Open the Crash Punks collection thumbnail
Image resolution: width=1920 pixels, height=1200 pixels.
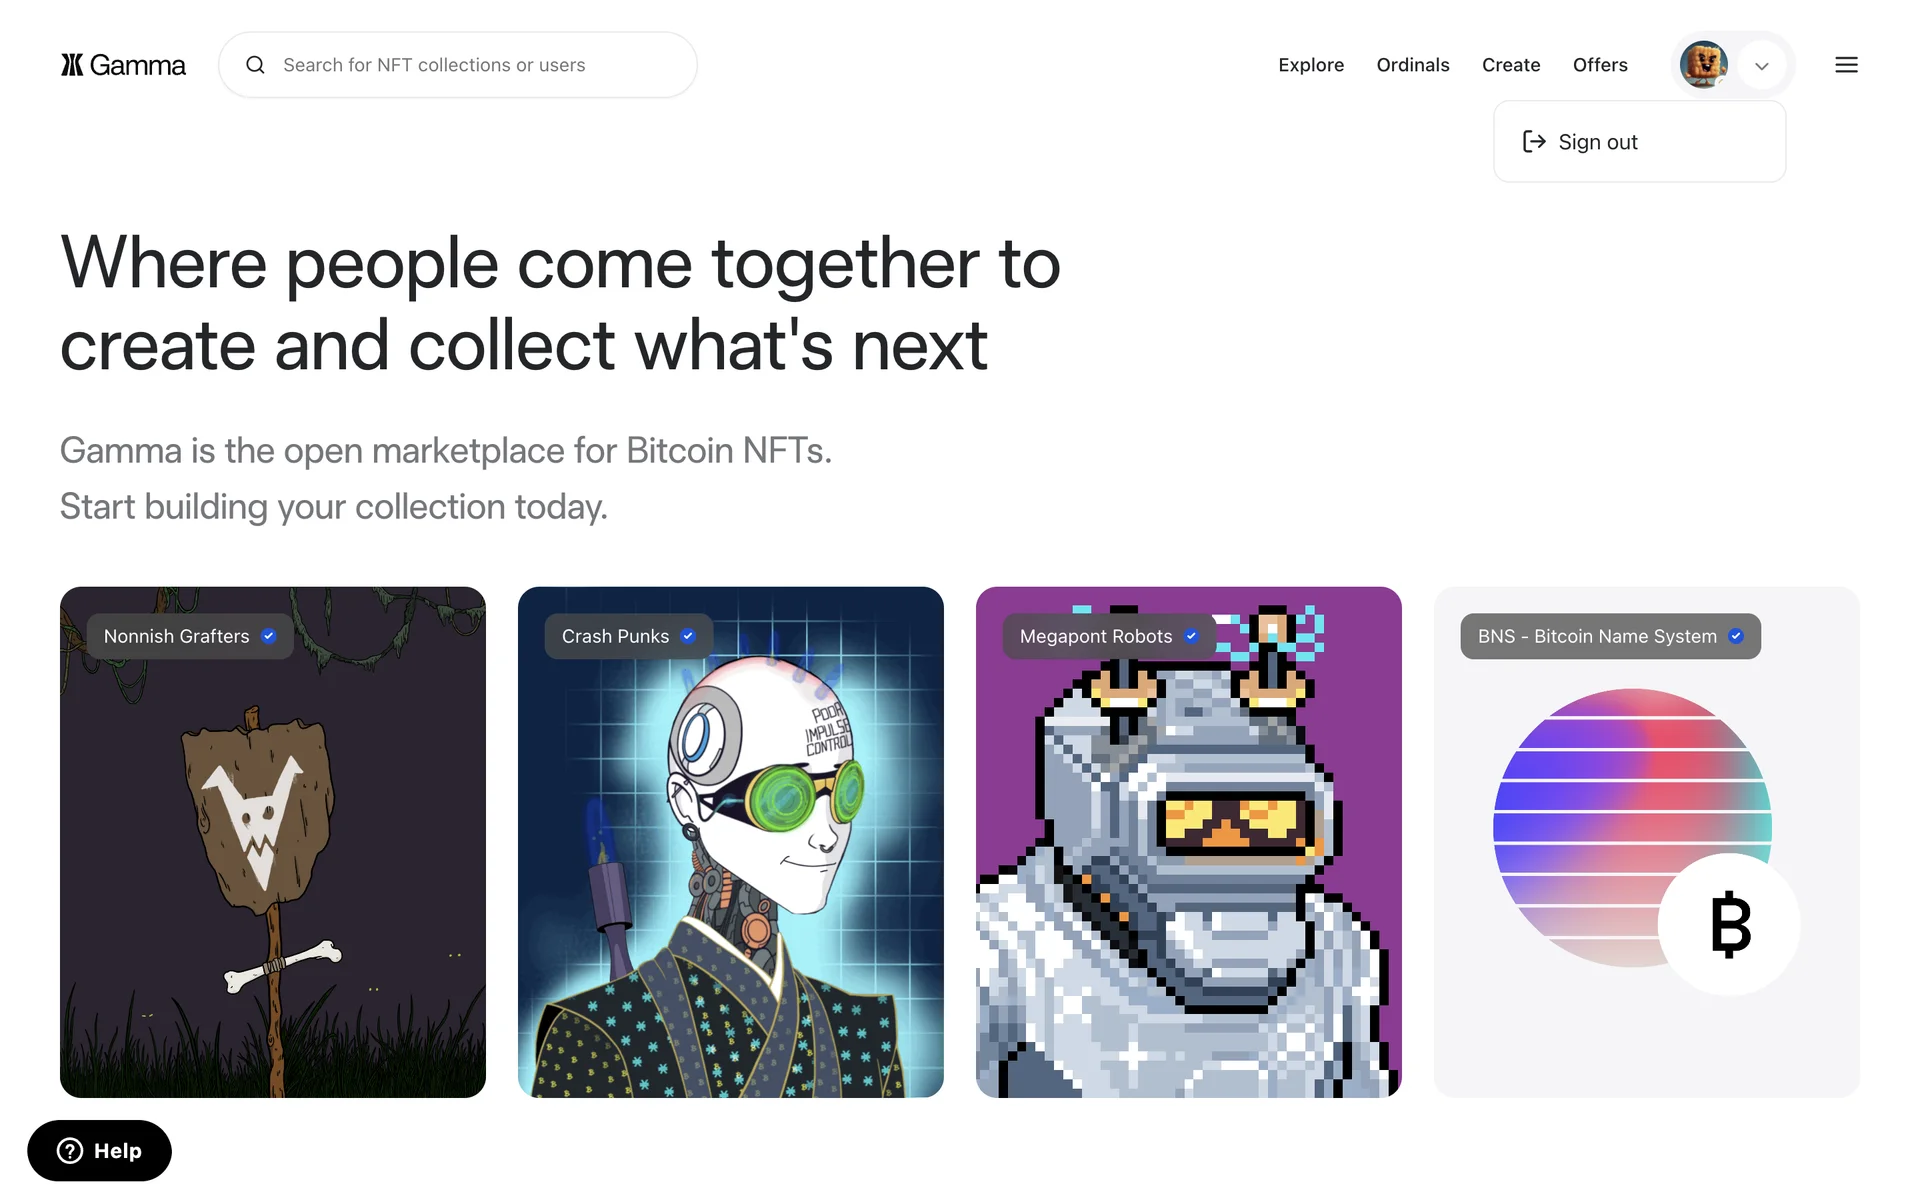pyautogui.click(x=731, y=842)
